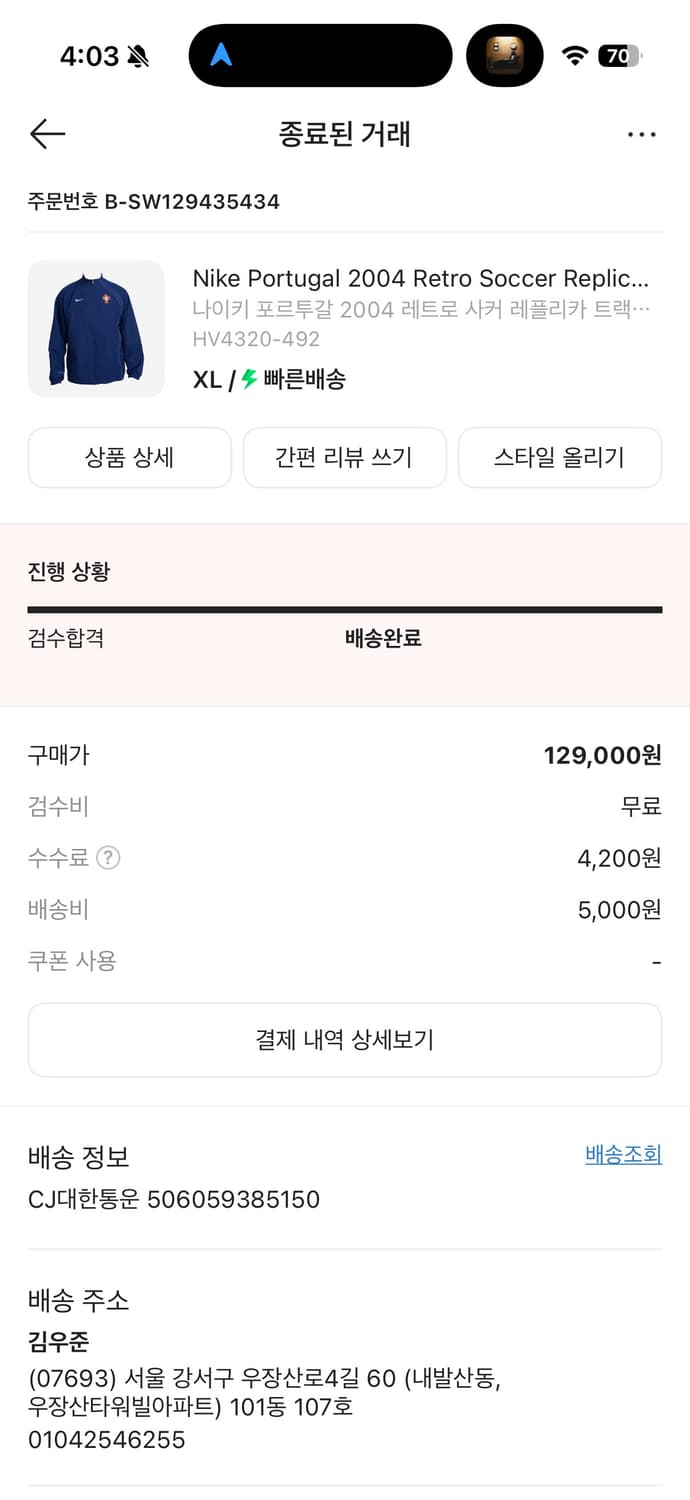Select 스타일 올리기 to upload a style

coord(559,457)
